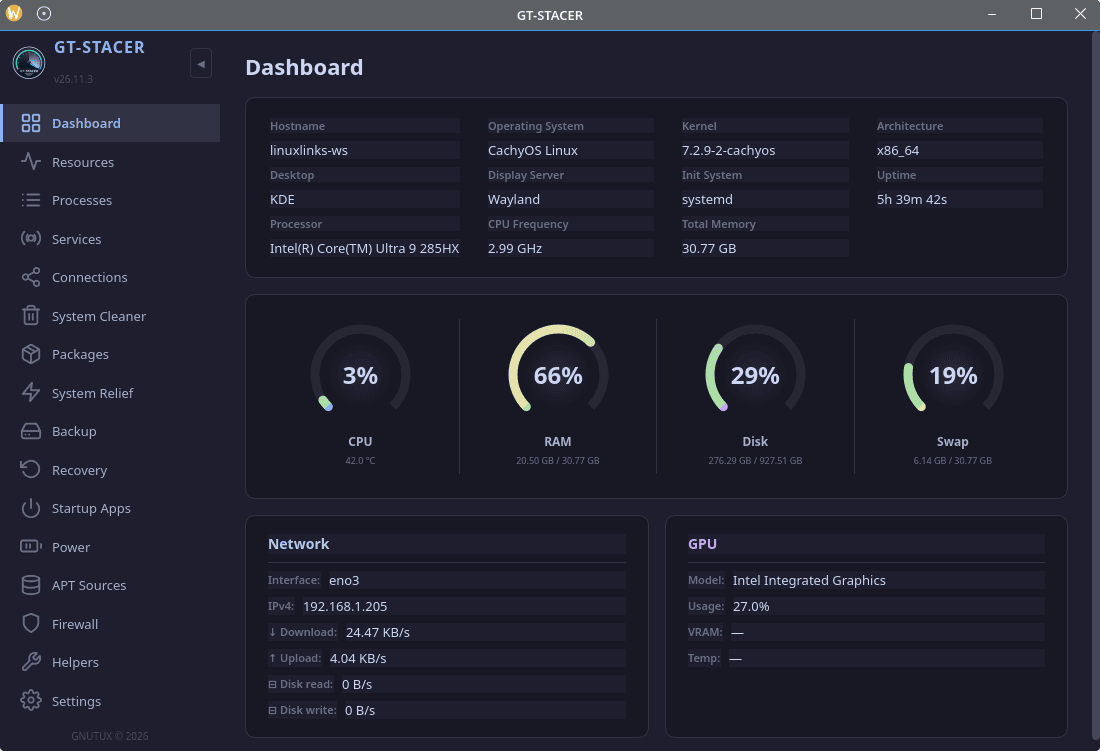Click the System Relief lightning icon

point(31,393)
